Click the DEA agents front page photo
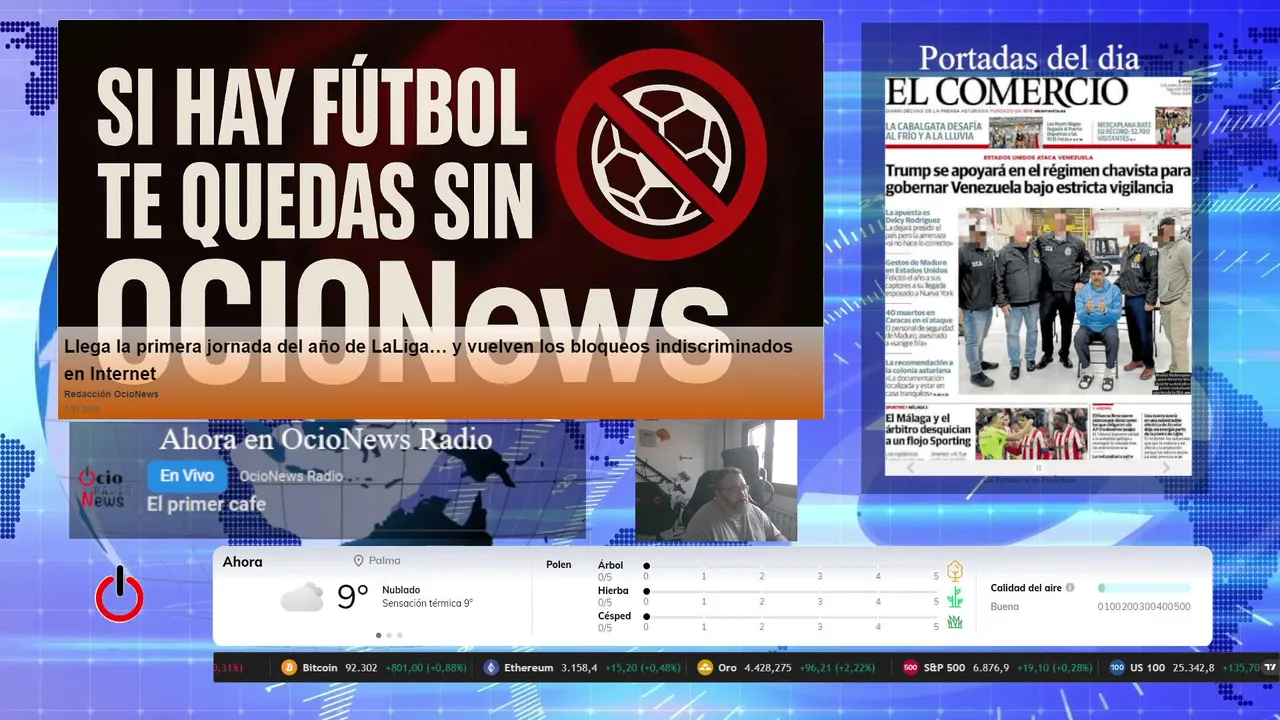This screenshot has width=1280, height=720. (1074, 300)
